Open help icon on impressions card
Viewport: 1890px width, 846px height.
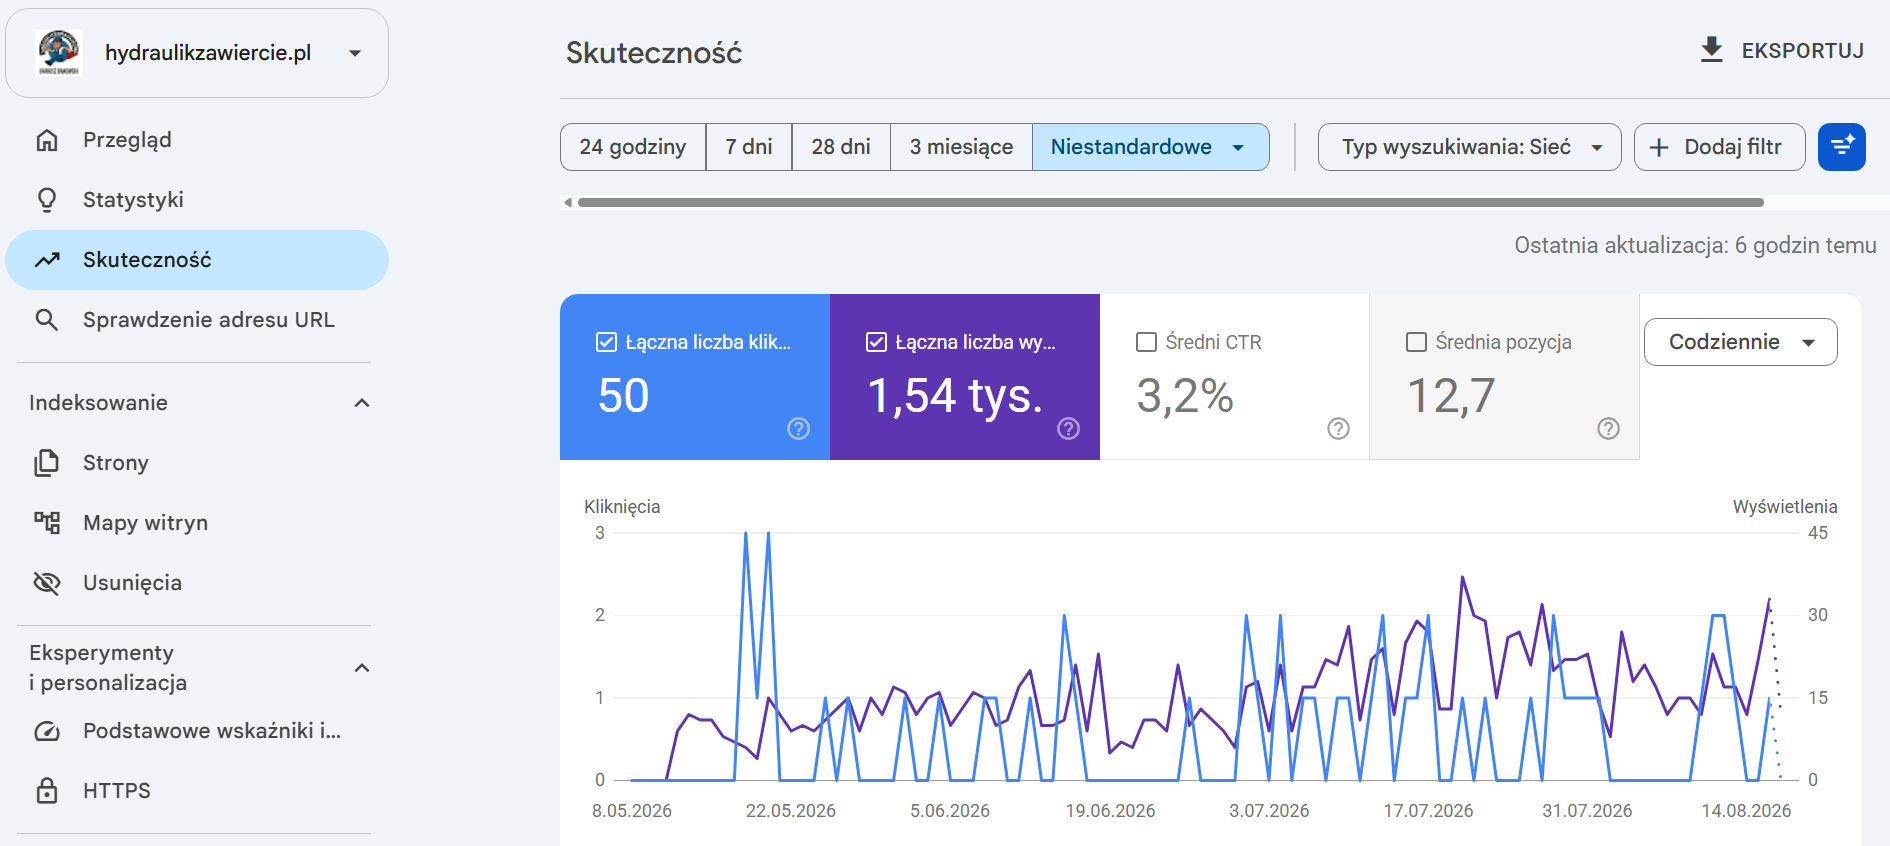click(x=1068, y=428)
